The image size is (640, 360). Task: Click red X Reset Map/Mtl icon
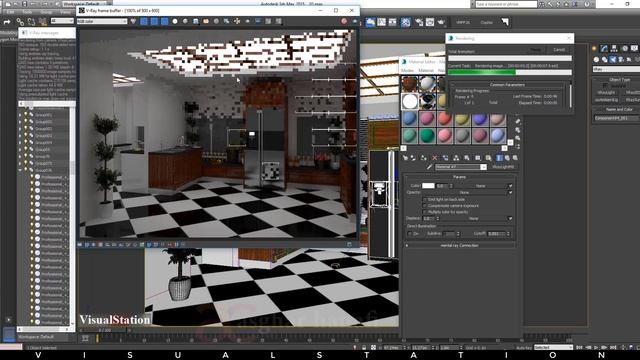(434, 158)
